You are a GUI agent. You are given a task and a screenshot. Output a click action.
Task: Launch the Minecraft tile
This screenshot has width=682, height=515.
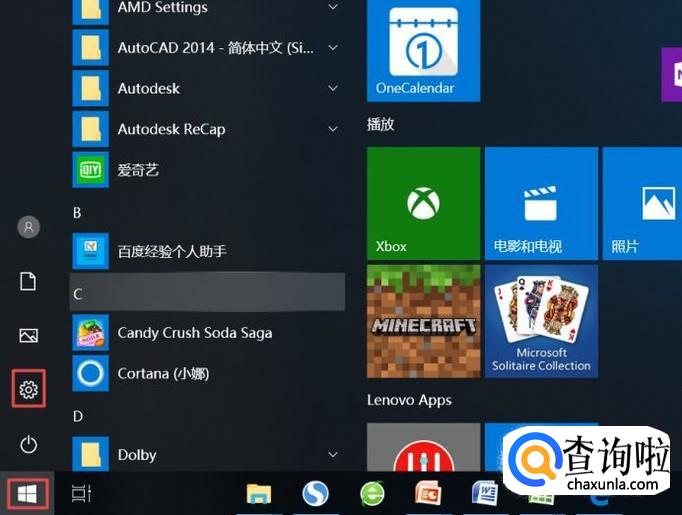tap(423, 321)
